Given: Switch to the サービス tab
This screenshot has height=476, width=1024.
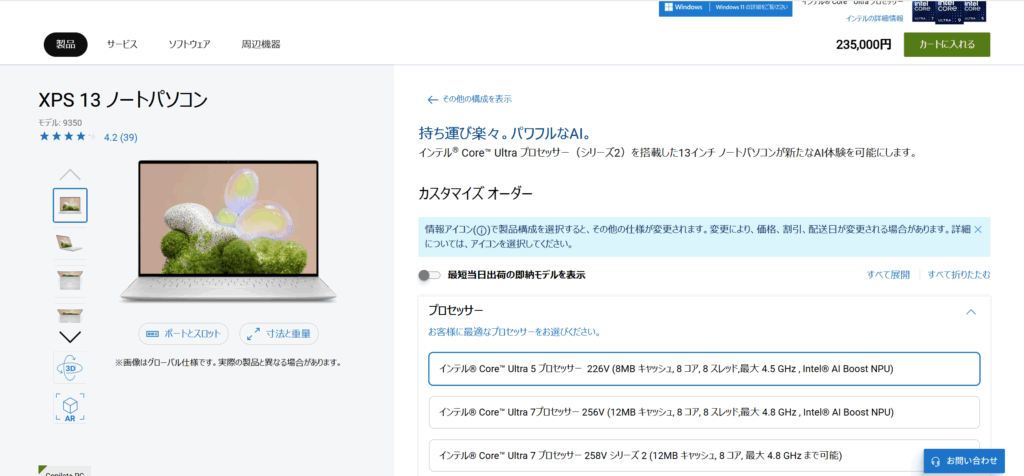Looking at the screenshot, I should point(122,44).
